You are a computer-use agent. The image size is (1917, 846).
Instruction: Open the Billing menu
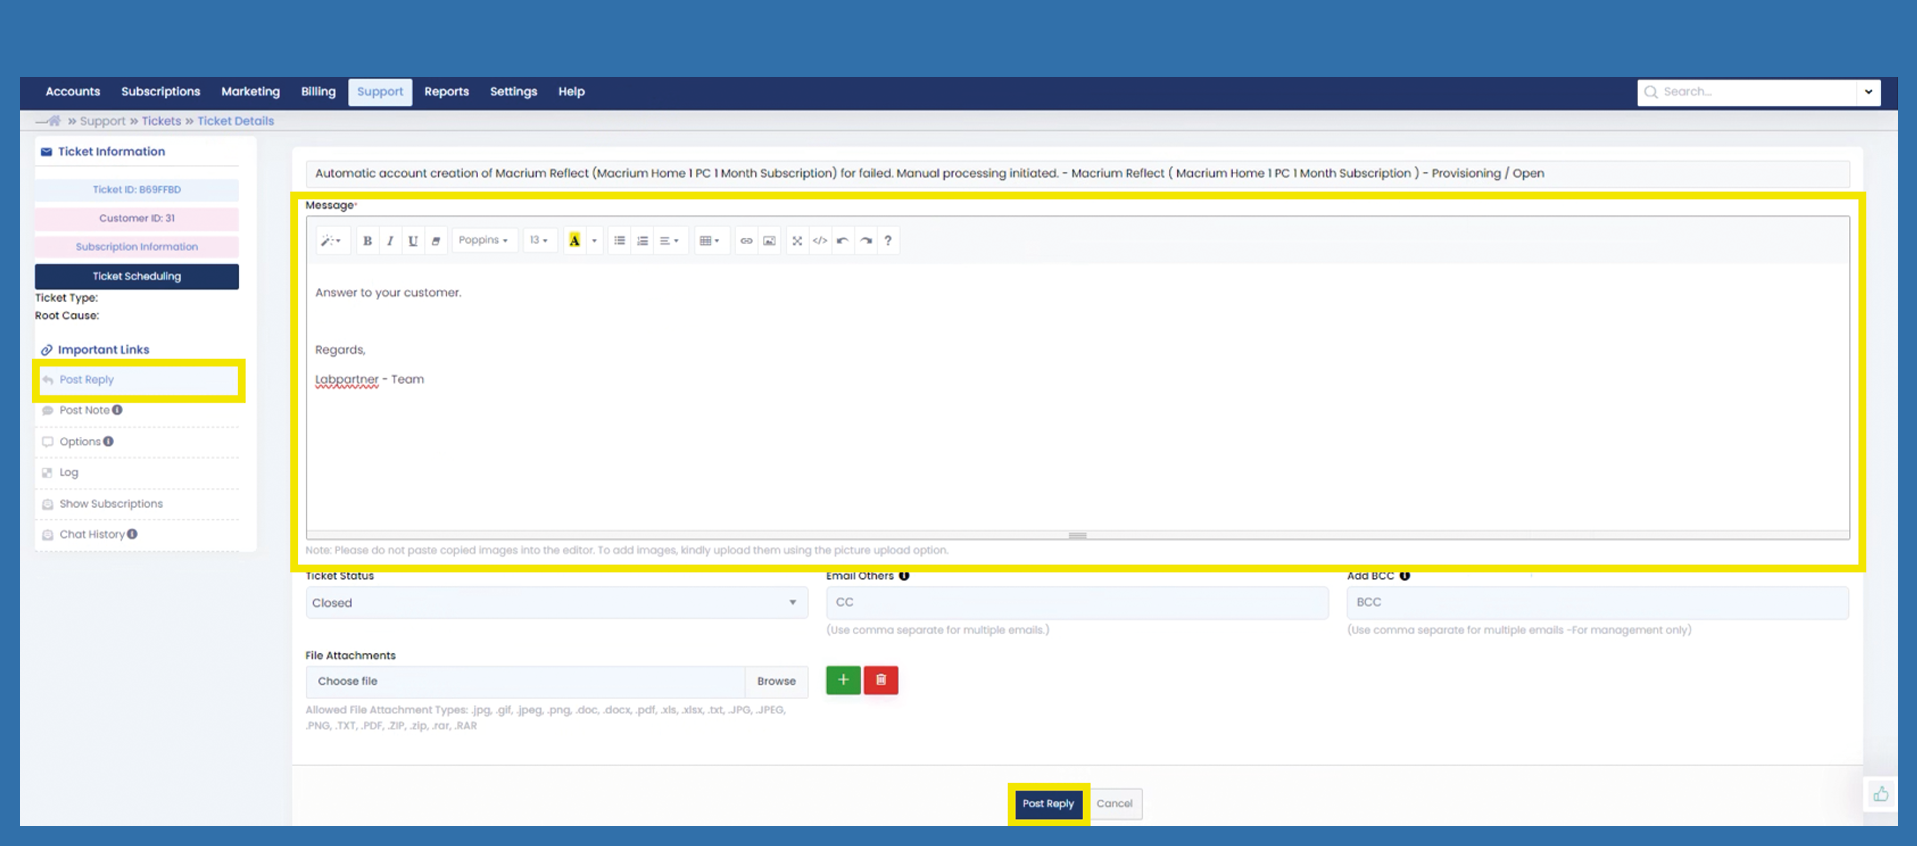click(x=318, y=92)
